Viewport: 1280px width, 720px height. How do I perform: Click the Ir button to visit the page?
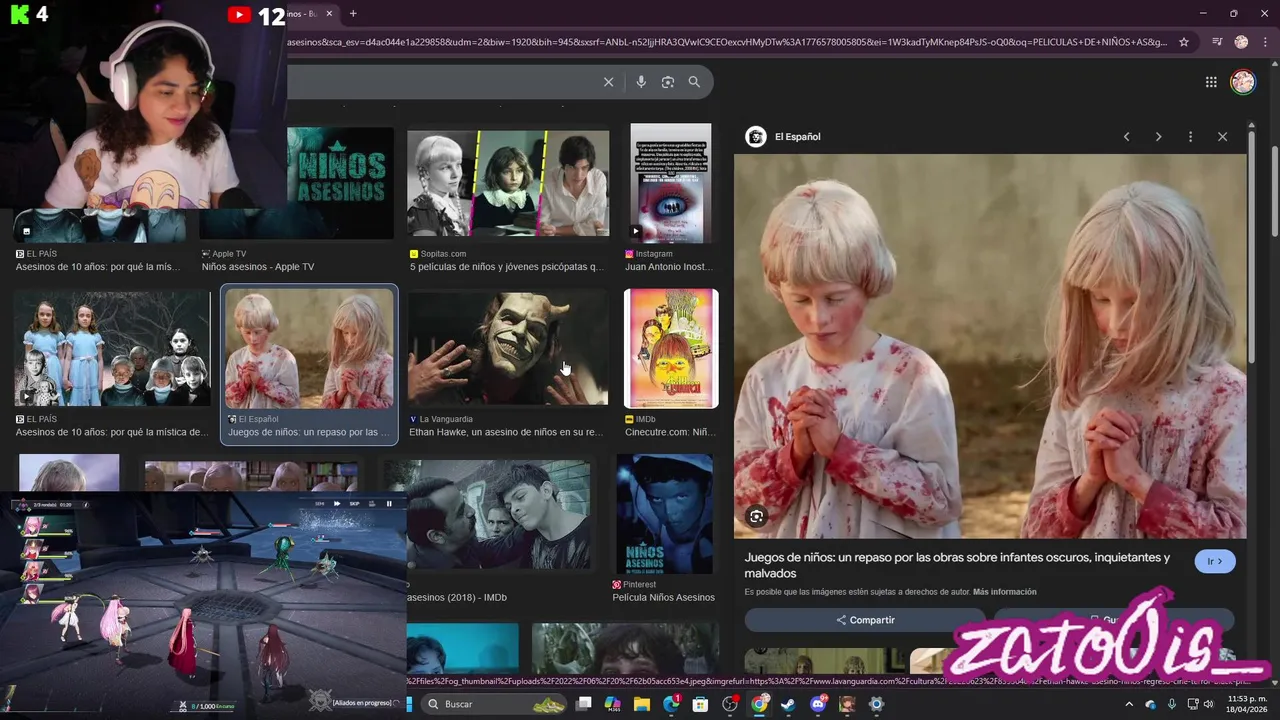[x=1215, y=562]
